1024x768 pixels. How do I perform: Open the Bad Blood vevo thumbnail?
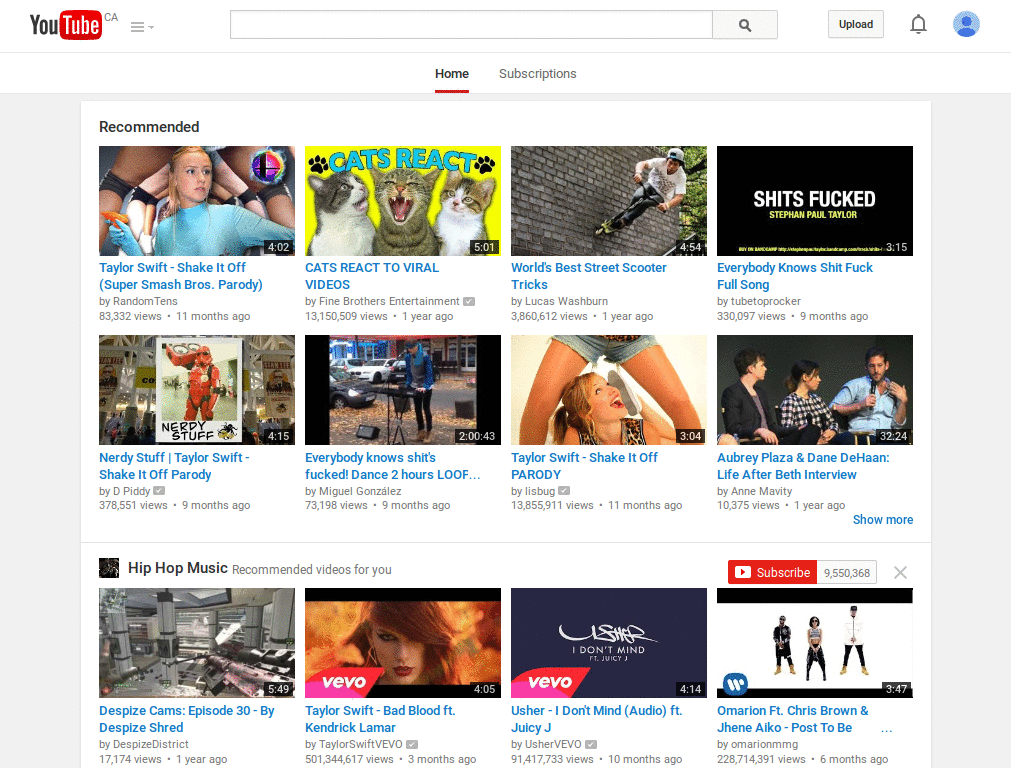pyautogui.click(x=403, y=643)
